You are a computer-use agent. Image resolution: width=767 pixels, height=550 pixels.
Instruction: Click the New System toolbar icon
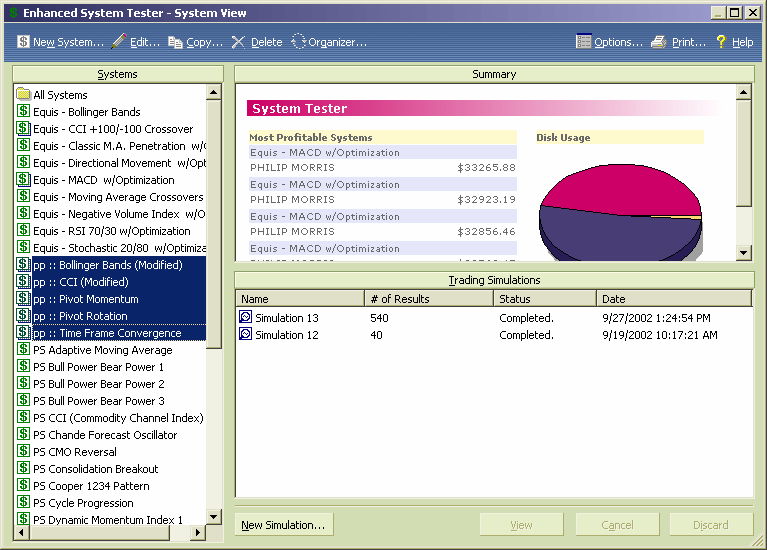pos(23,42)
